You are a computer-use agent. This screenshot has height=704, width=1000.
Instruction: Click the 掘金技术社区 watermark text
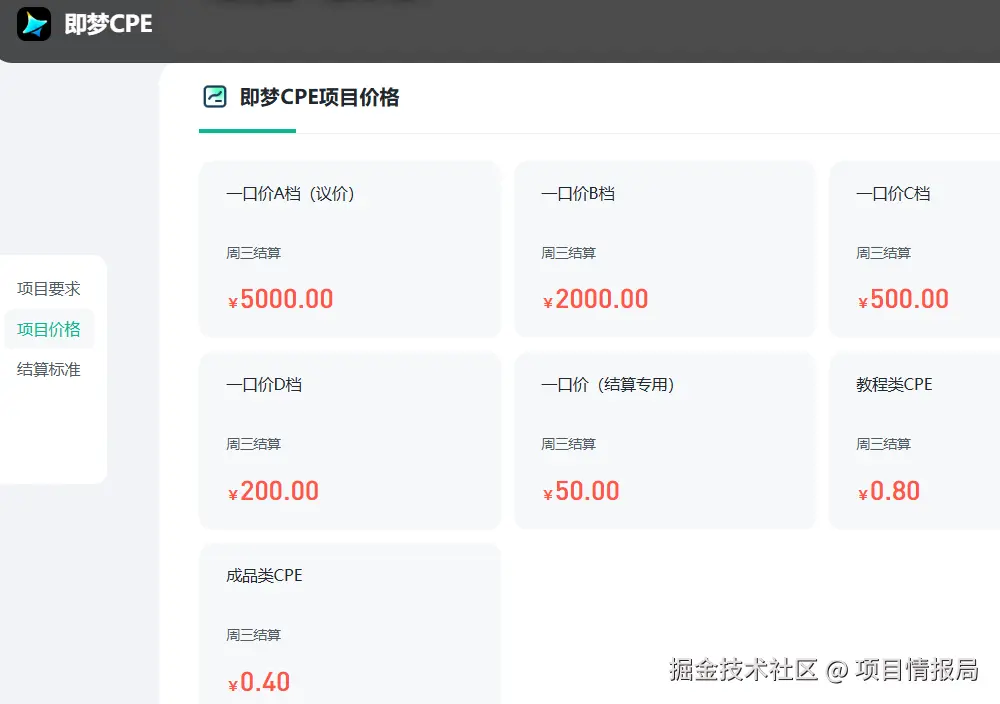740,671
